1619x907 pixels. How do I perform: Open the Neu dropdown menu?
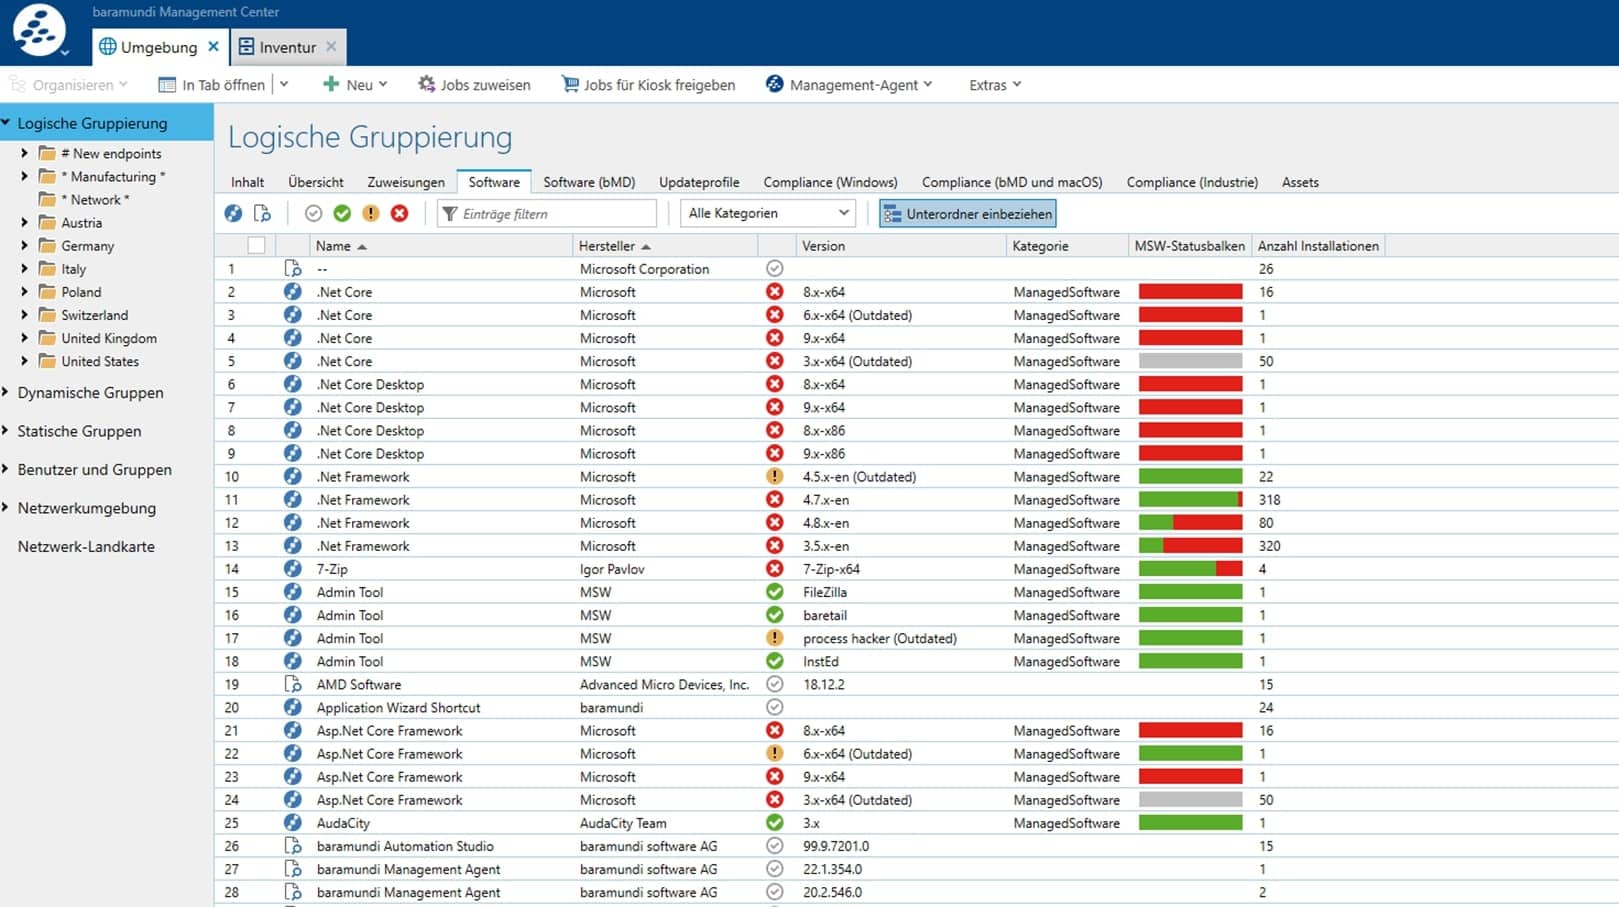click(x=355, y=85)
